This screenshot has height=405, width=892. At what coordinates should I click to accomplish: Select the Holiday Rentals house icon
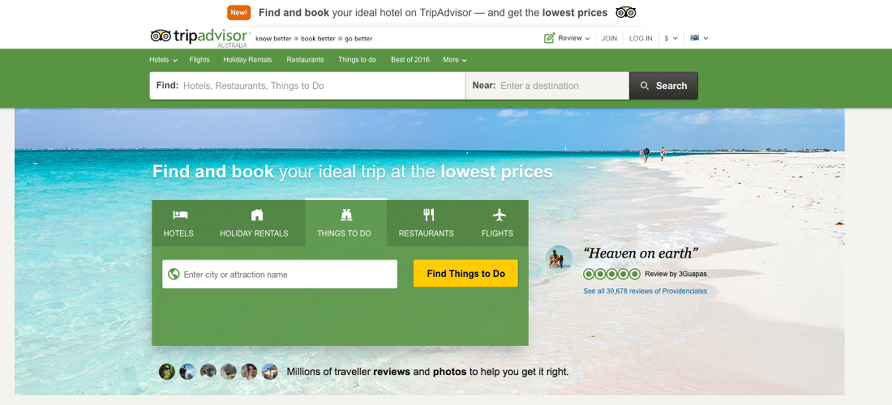point(257,215)
